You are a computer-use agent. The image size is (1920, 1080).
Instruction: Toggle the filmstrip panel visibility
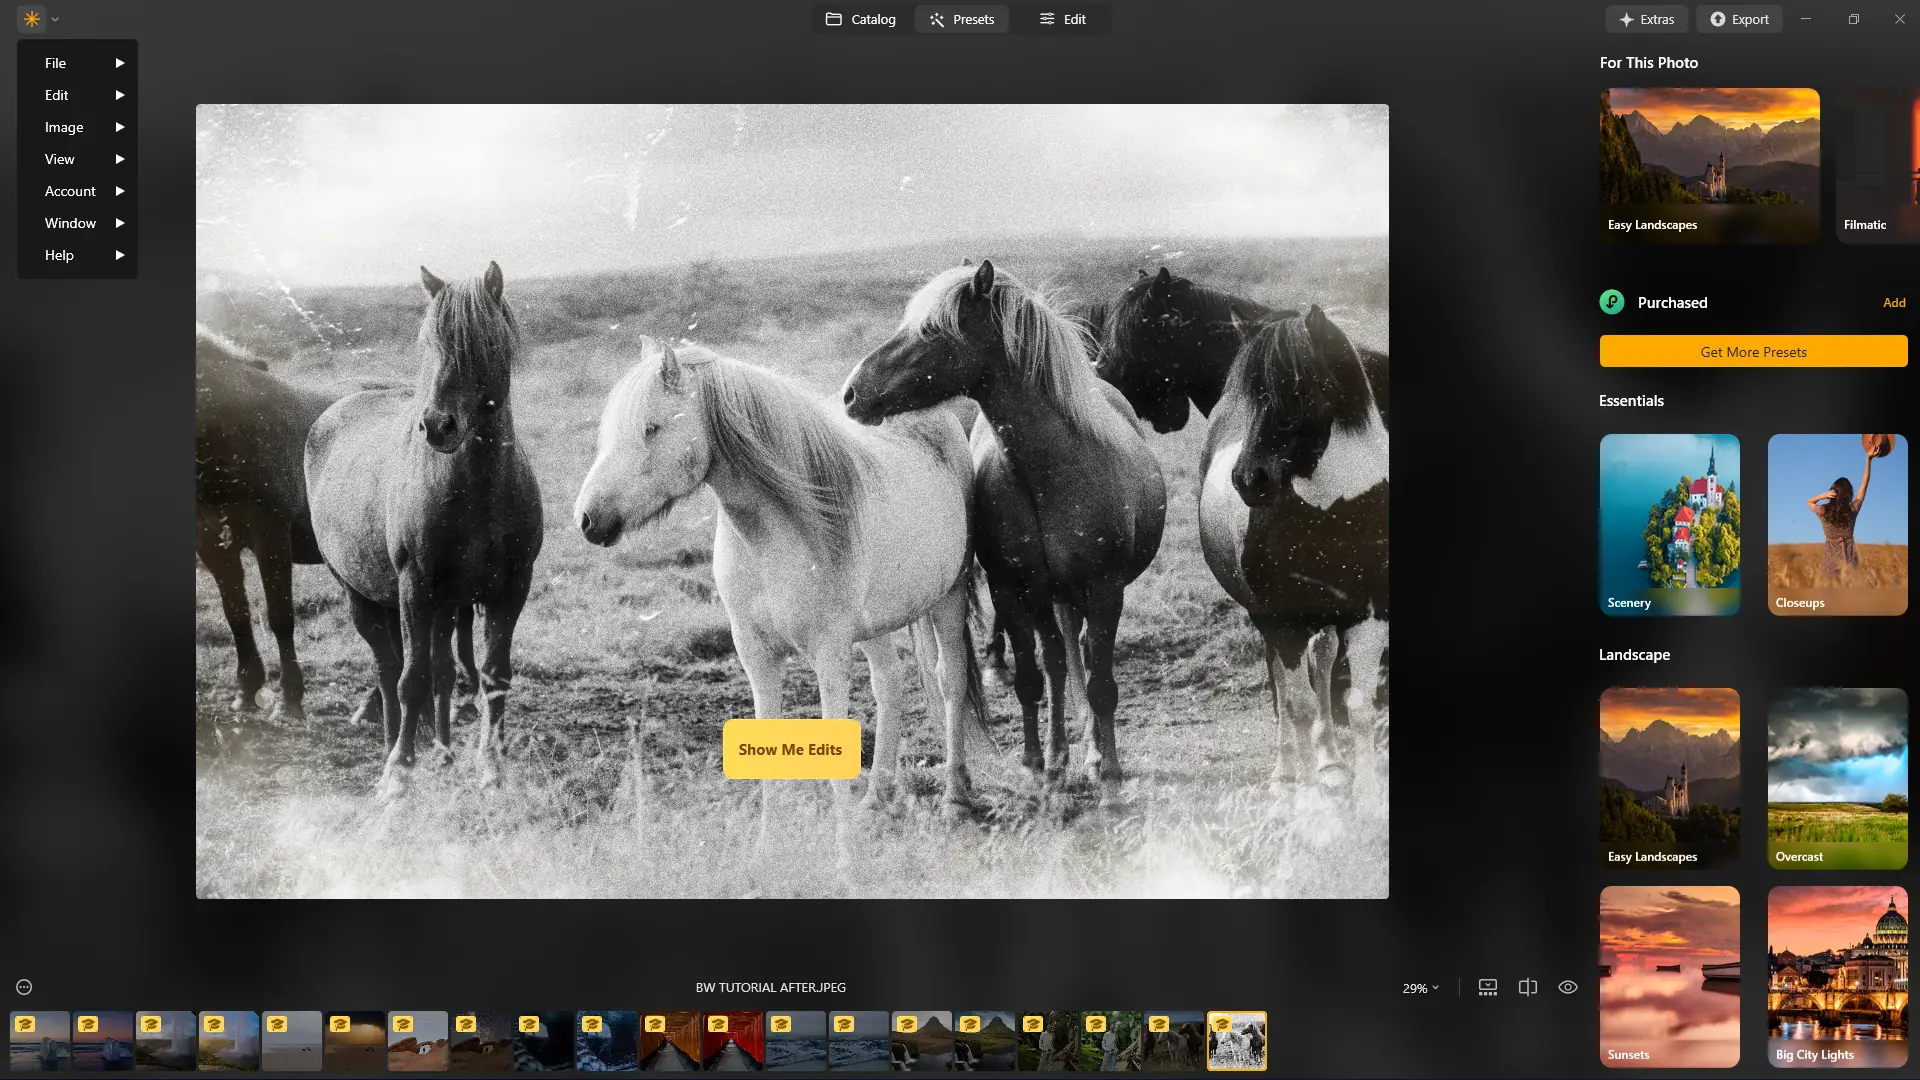pyautogui.click(x=1487, y=987)
